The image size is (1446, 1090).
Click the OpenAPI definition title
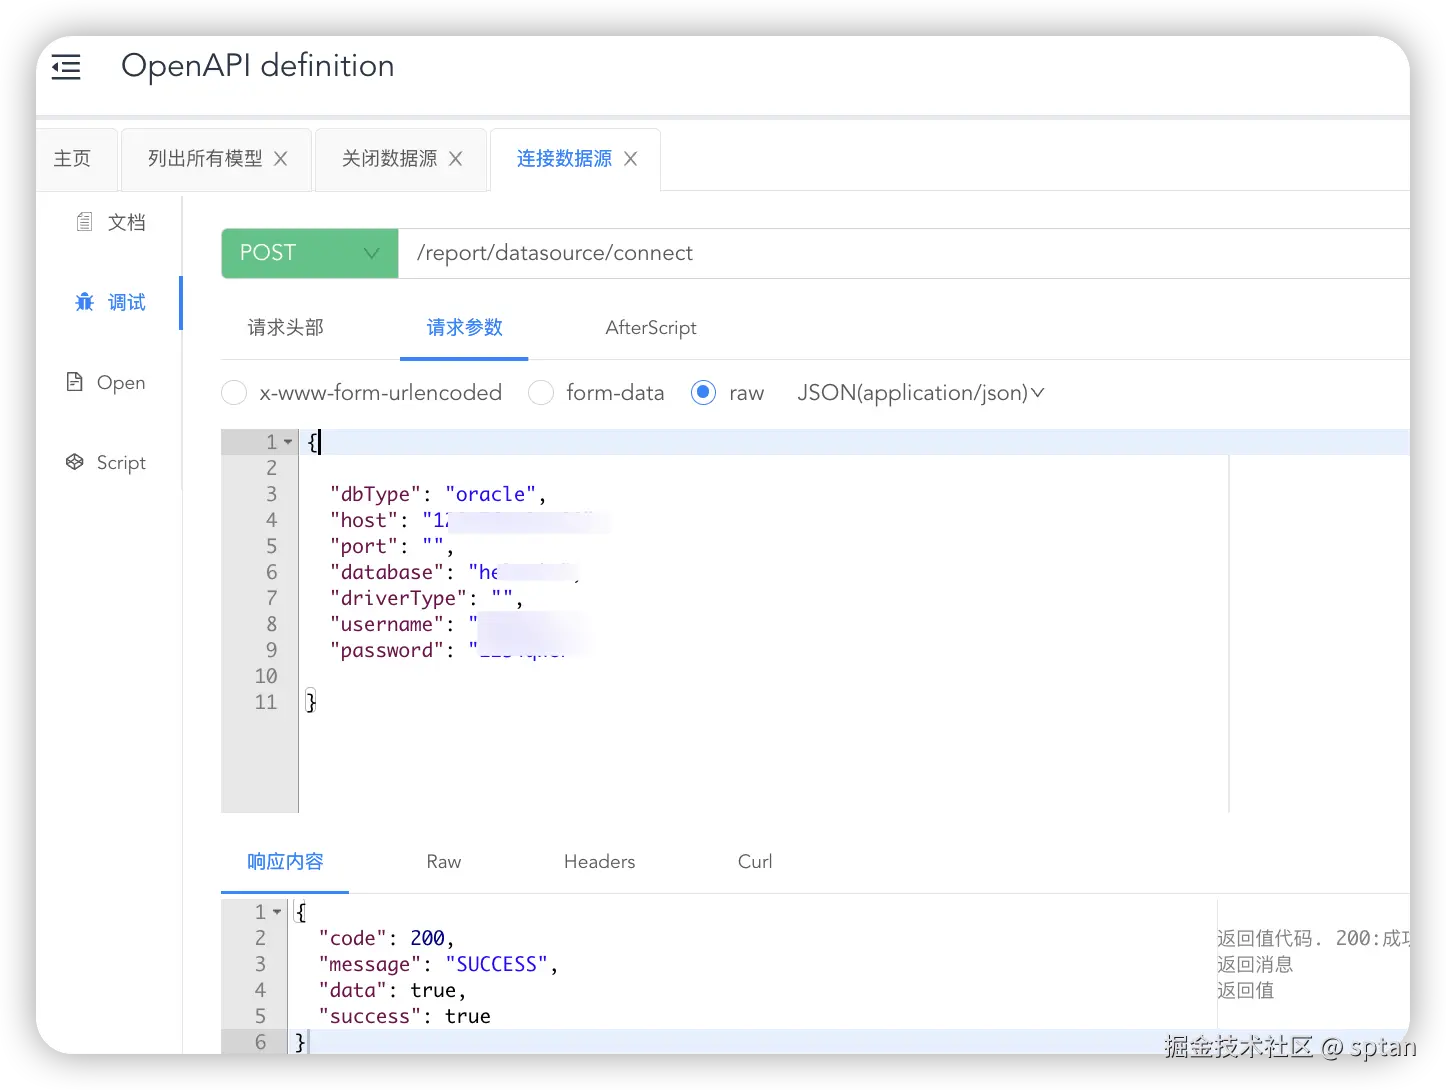[x=258, y=66]
